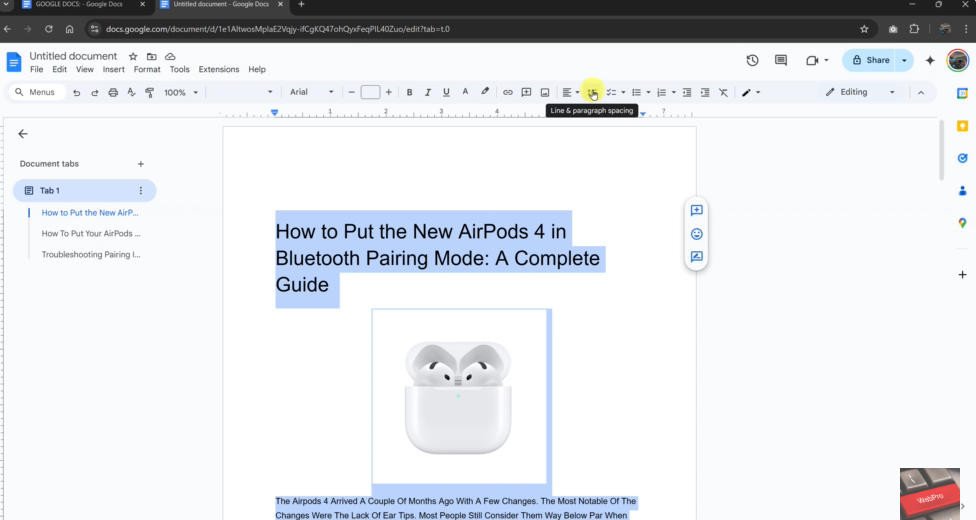Open Tab 1 options three-dot menu

pos(141,191)
